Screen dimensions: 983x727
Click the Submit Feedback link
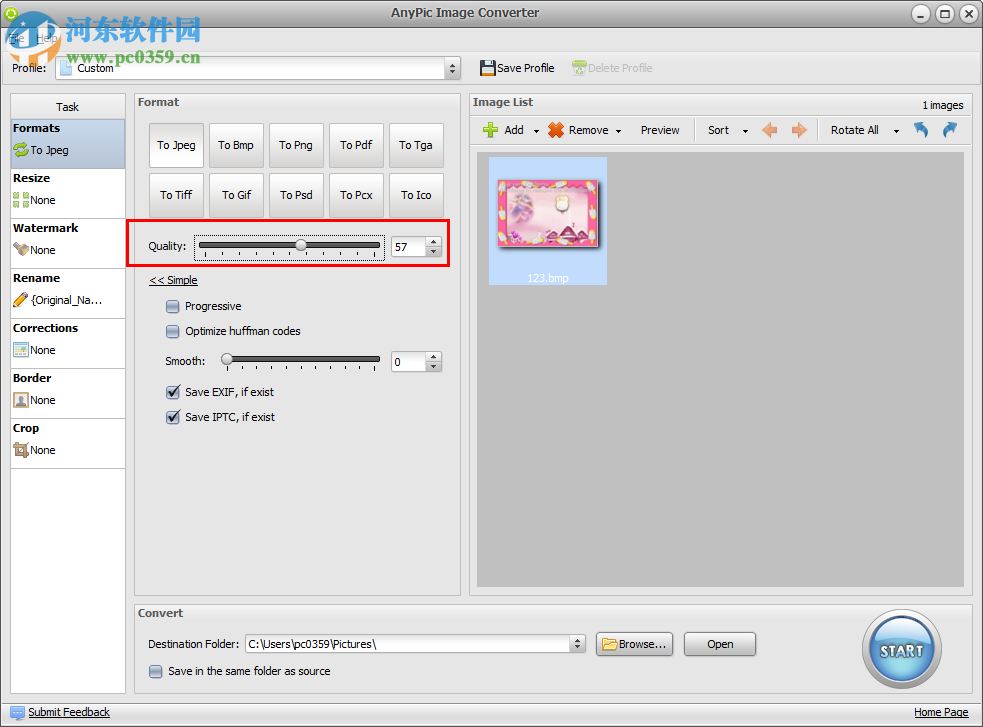[x=69, y=712]
